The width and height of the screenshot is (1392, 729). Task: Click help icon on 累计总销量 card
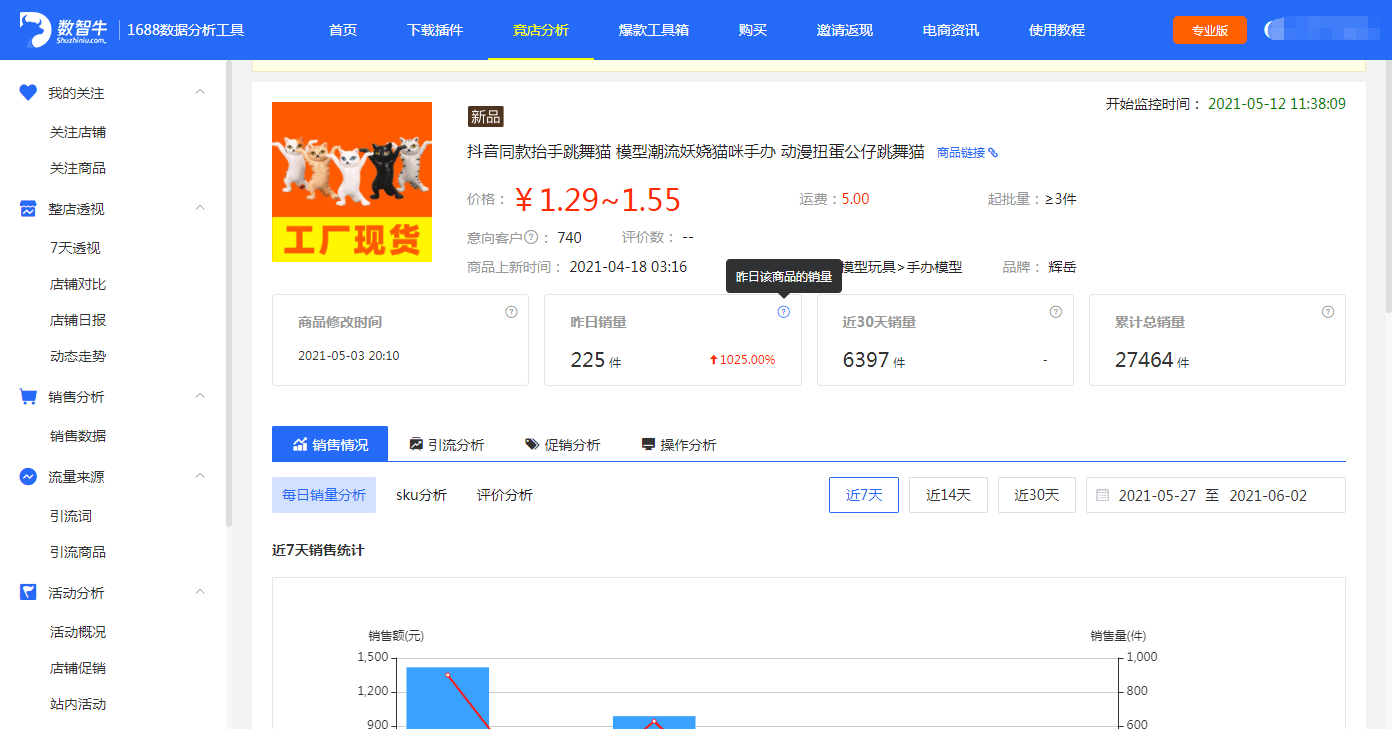[1328, 312]
